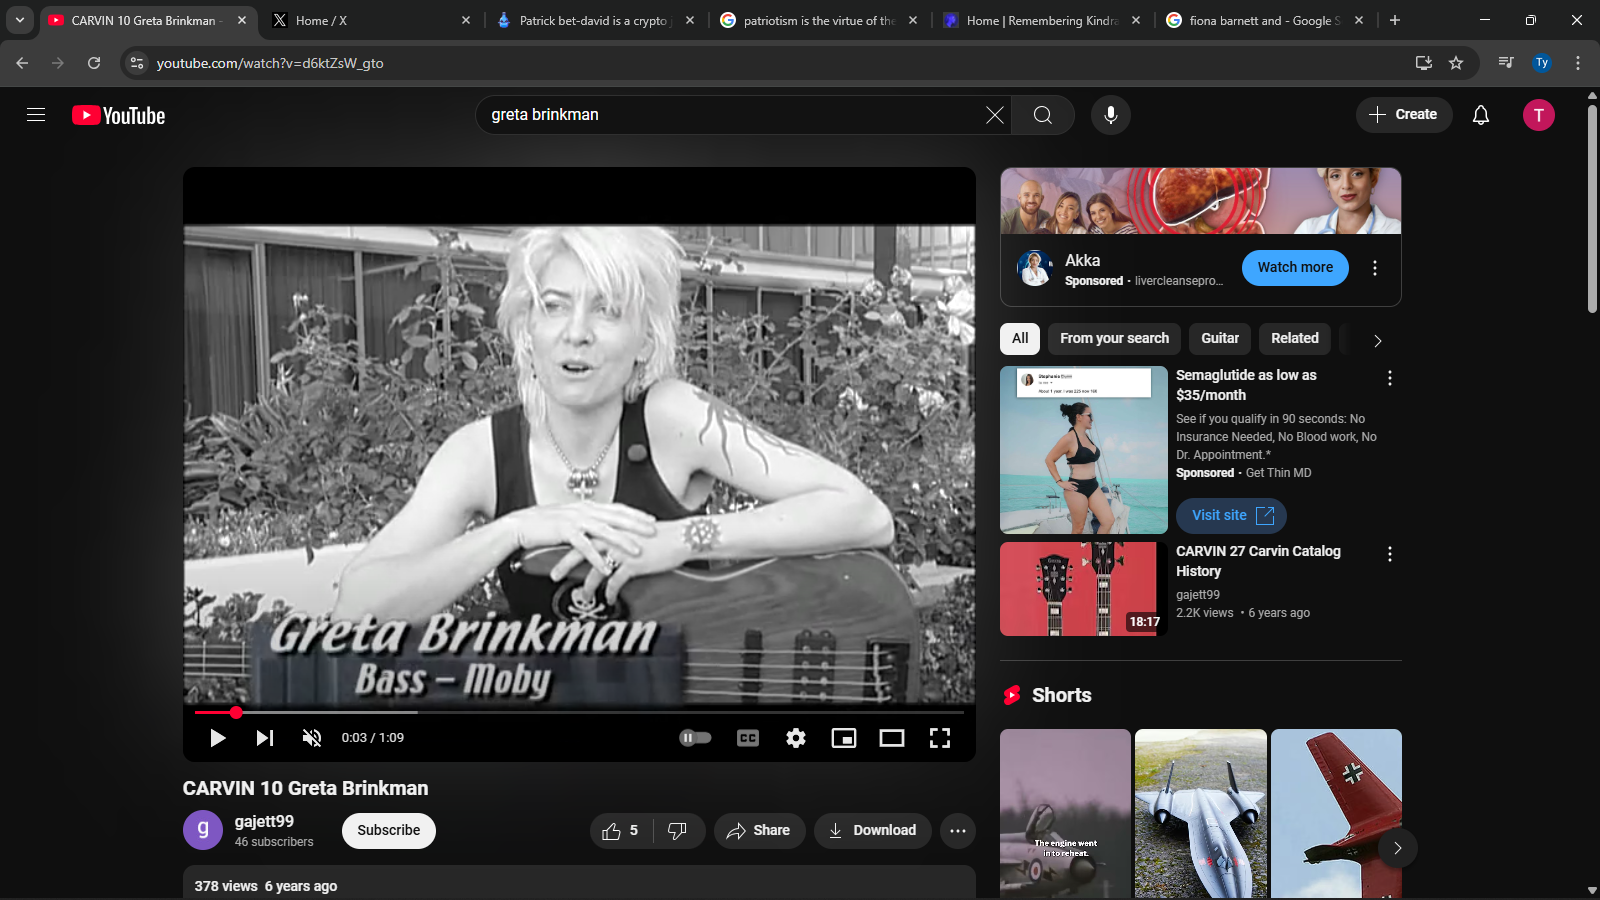The height and width of the screenshot is (900, 1600).
Task: Switch to the Remembering Kindra tab
Action: [x=1042, y=20]
